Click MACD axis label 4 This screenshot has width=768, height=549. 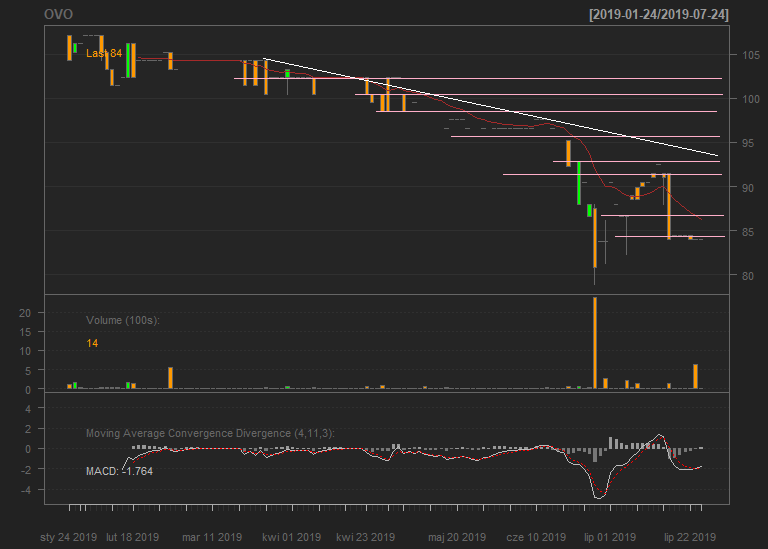[28, 408]
